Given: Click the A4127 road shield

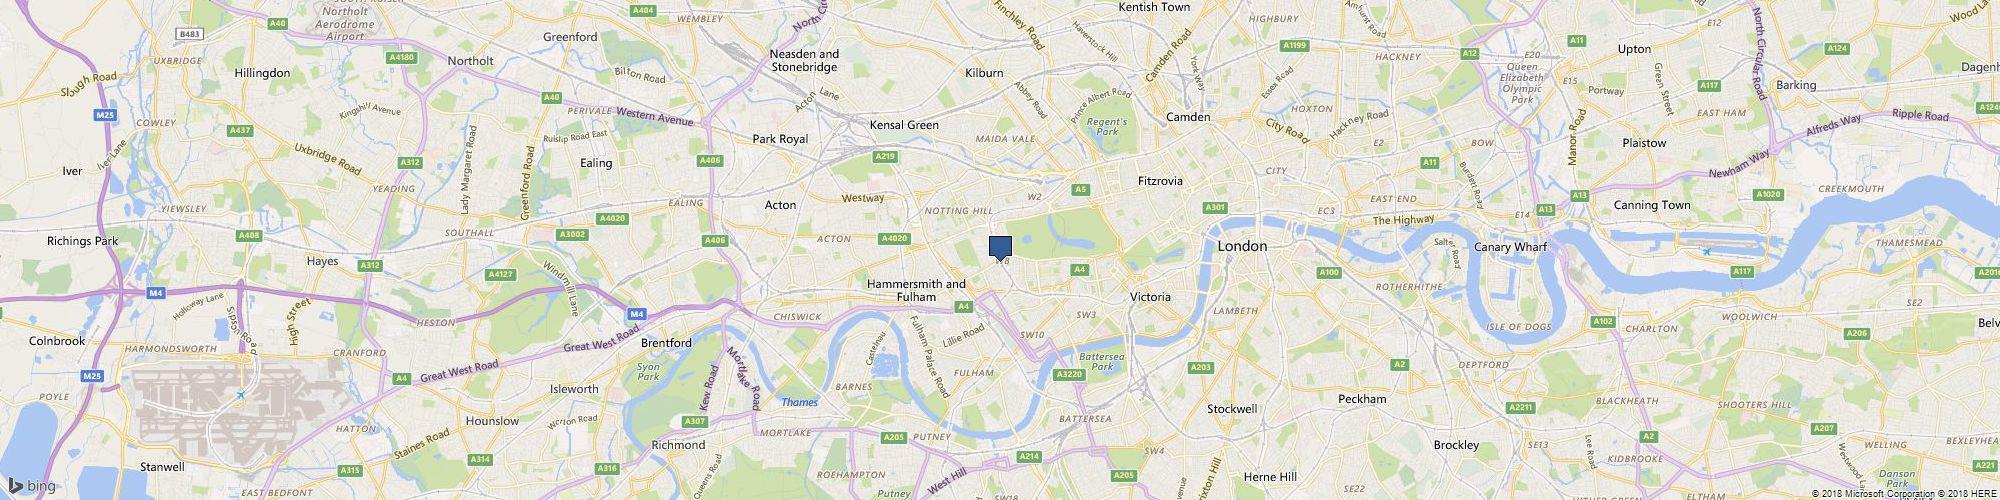Looking at the screenshot, I should click(499, 274).
